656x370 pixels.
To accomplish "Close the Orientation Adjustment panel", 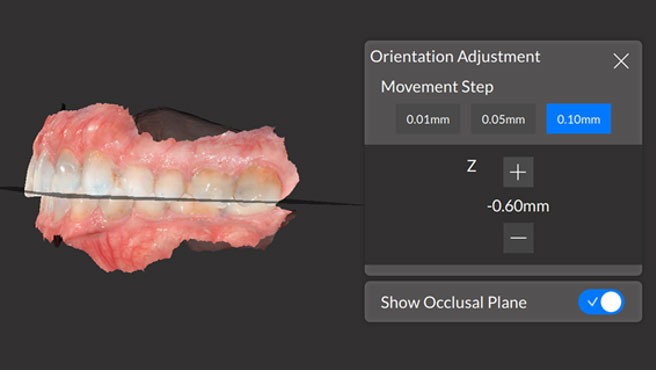I will 621,61.
